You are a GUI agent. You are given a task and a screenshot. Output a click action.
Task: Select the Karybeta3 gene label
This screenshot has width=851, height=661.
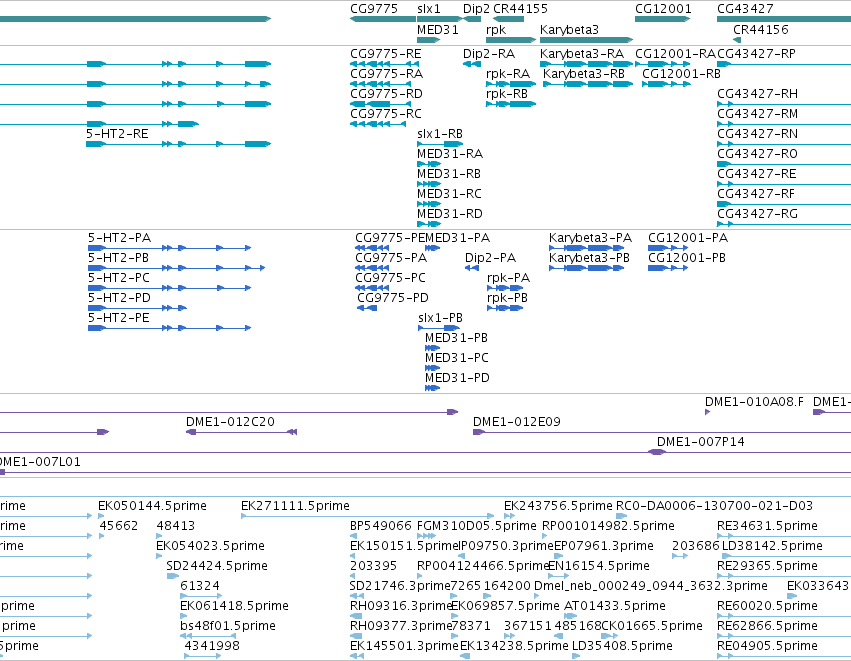click(x=569, y=30)
